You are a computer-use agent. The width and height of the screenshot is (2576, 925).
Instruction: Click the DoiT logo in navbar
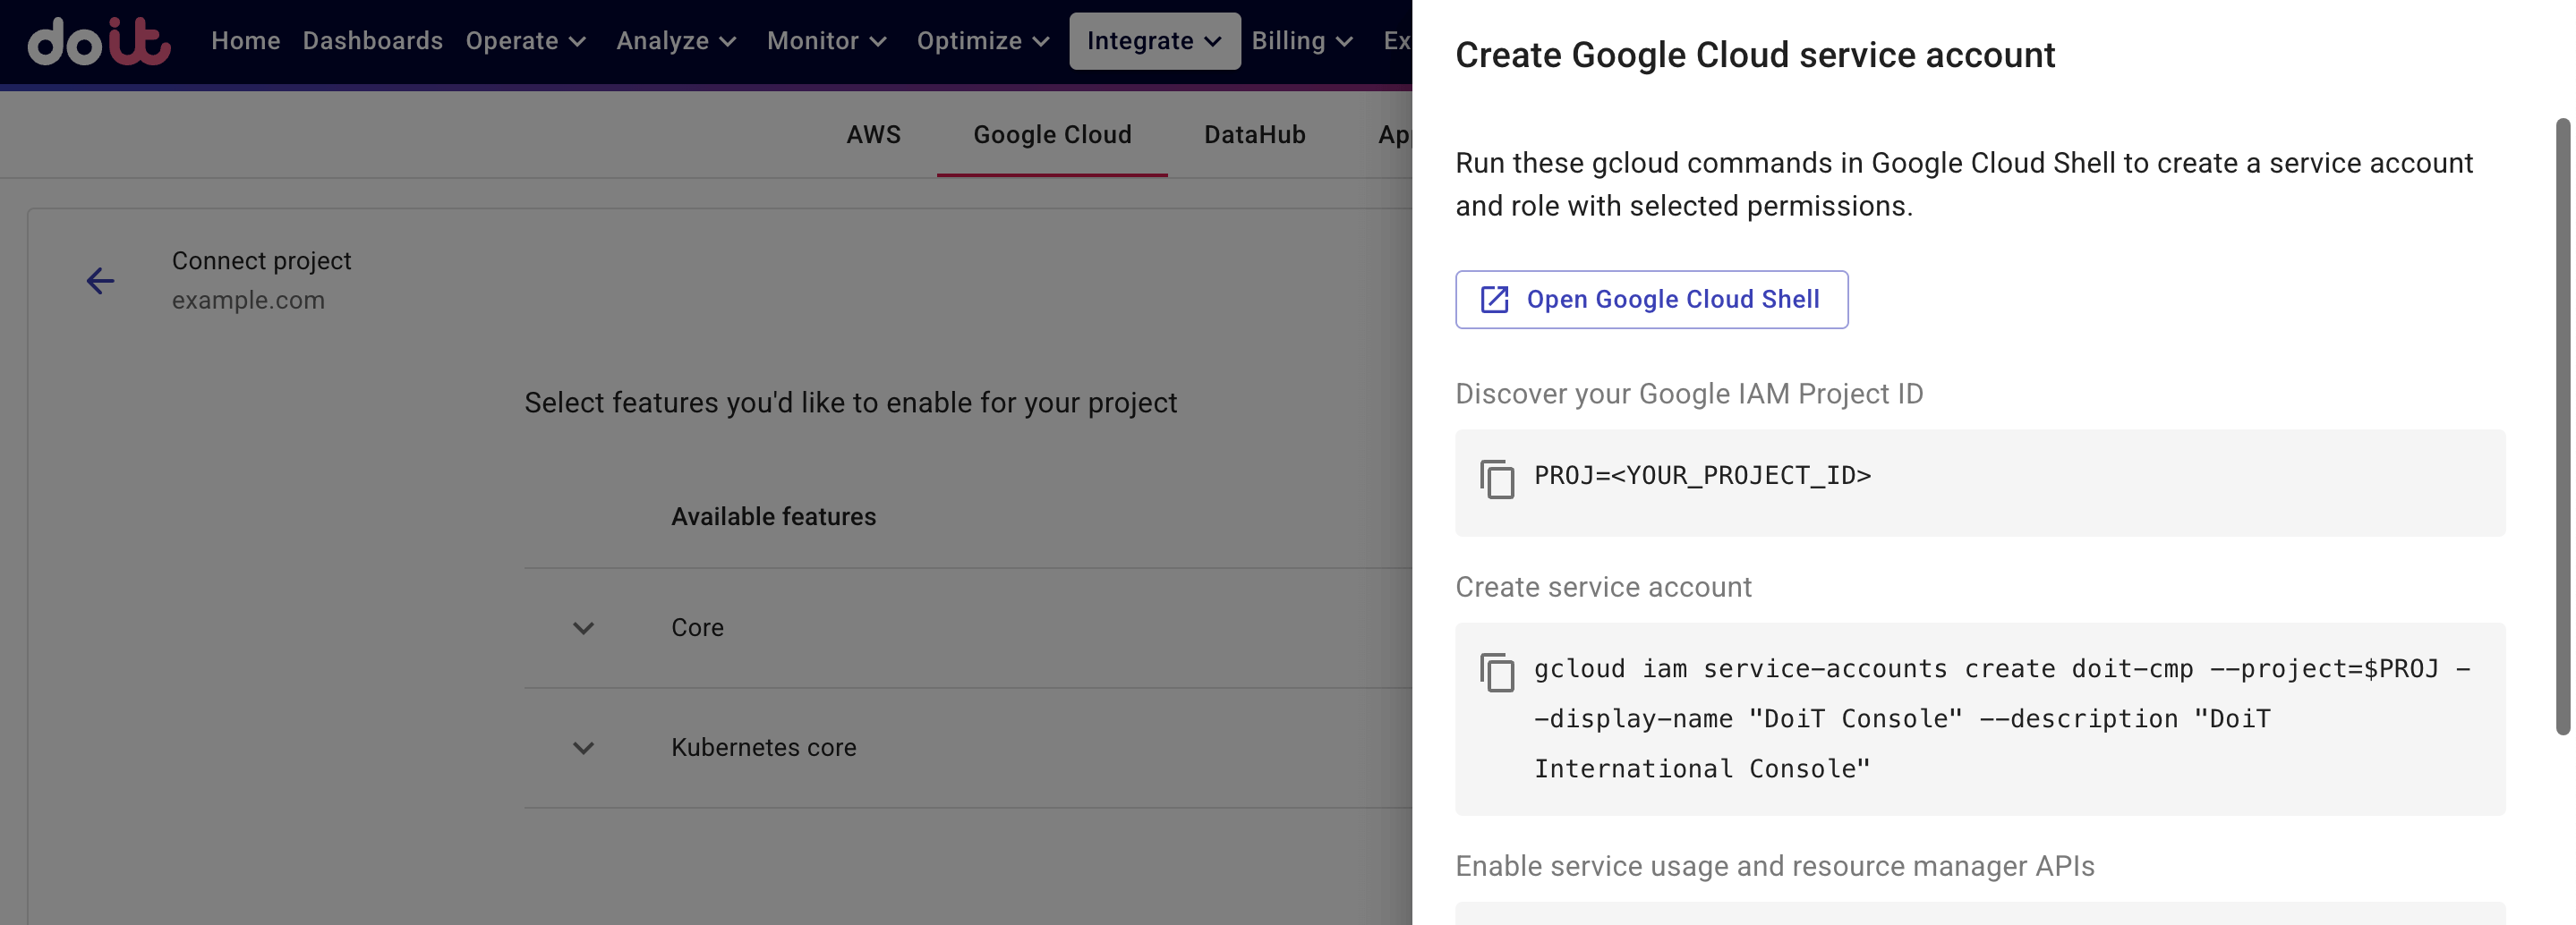pyautogui.click(x=99, y=41)
